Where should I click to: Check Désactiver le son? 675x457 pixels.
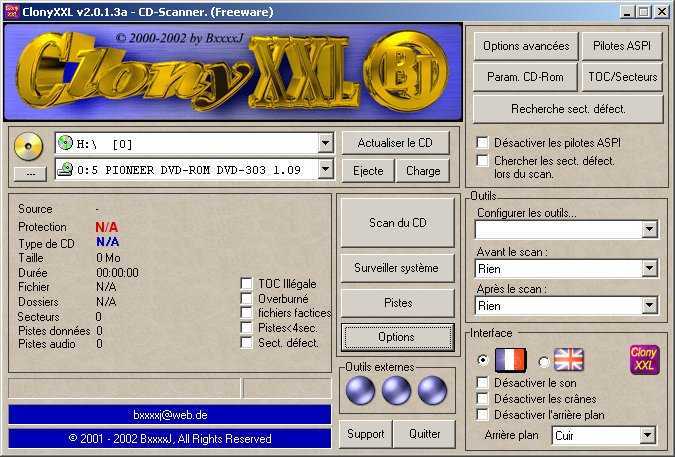pos(483,382)
